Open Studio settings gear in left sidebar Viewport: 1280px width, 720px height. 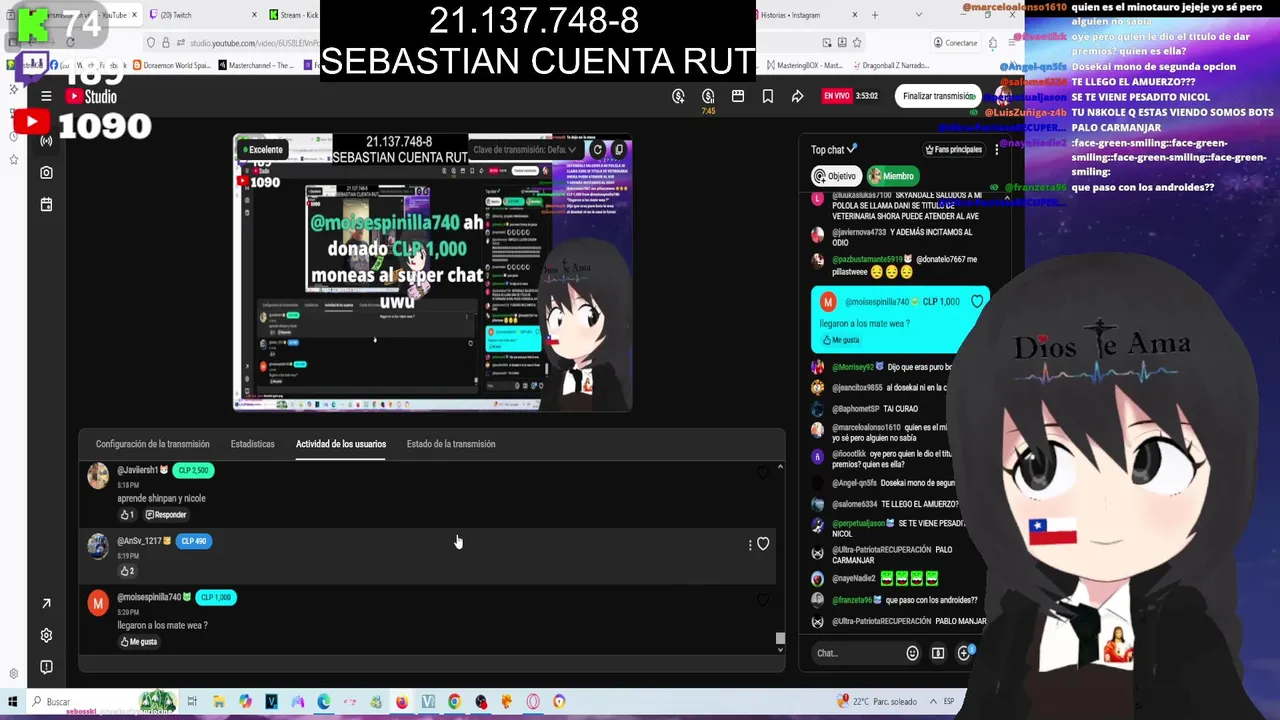[x=46, y=635]
